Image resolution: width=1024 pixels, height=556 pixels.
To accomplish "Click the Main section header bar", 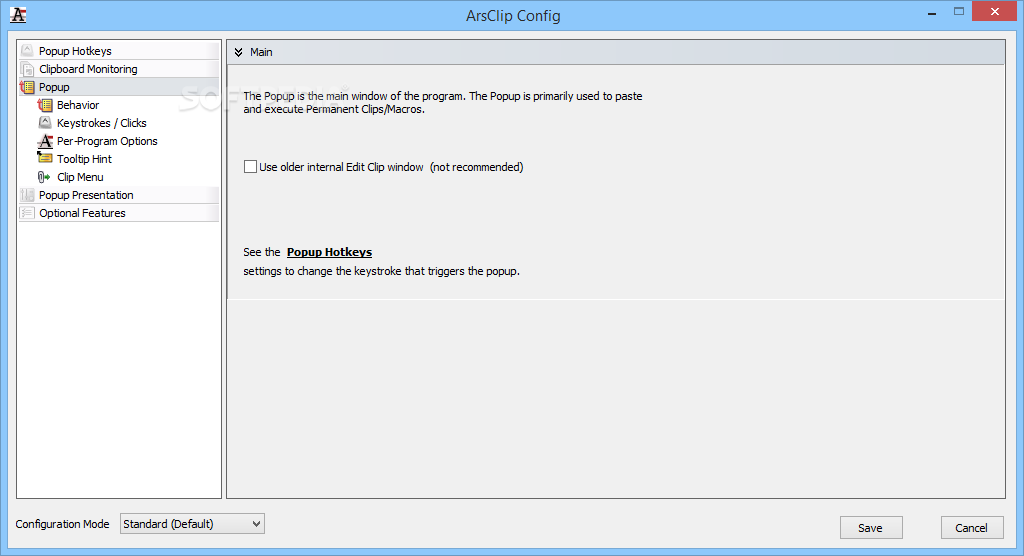I will 616,52.
